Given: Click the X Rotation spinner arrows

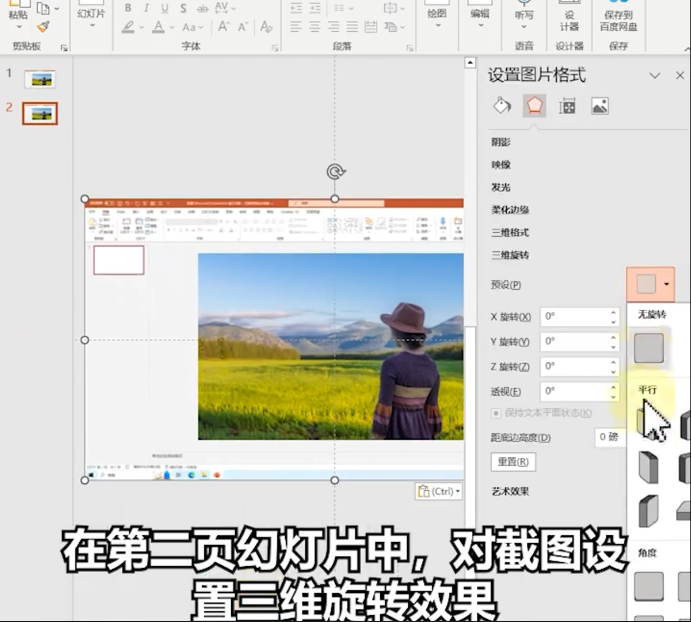Looking at the screenshot, I should 613,317.
